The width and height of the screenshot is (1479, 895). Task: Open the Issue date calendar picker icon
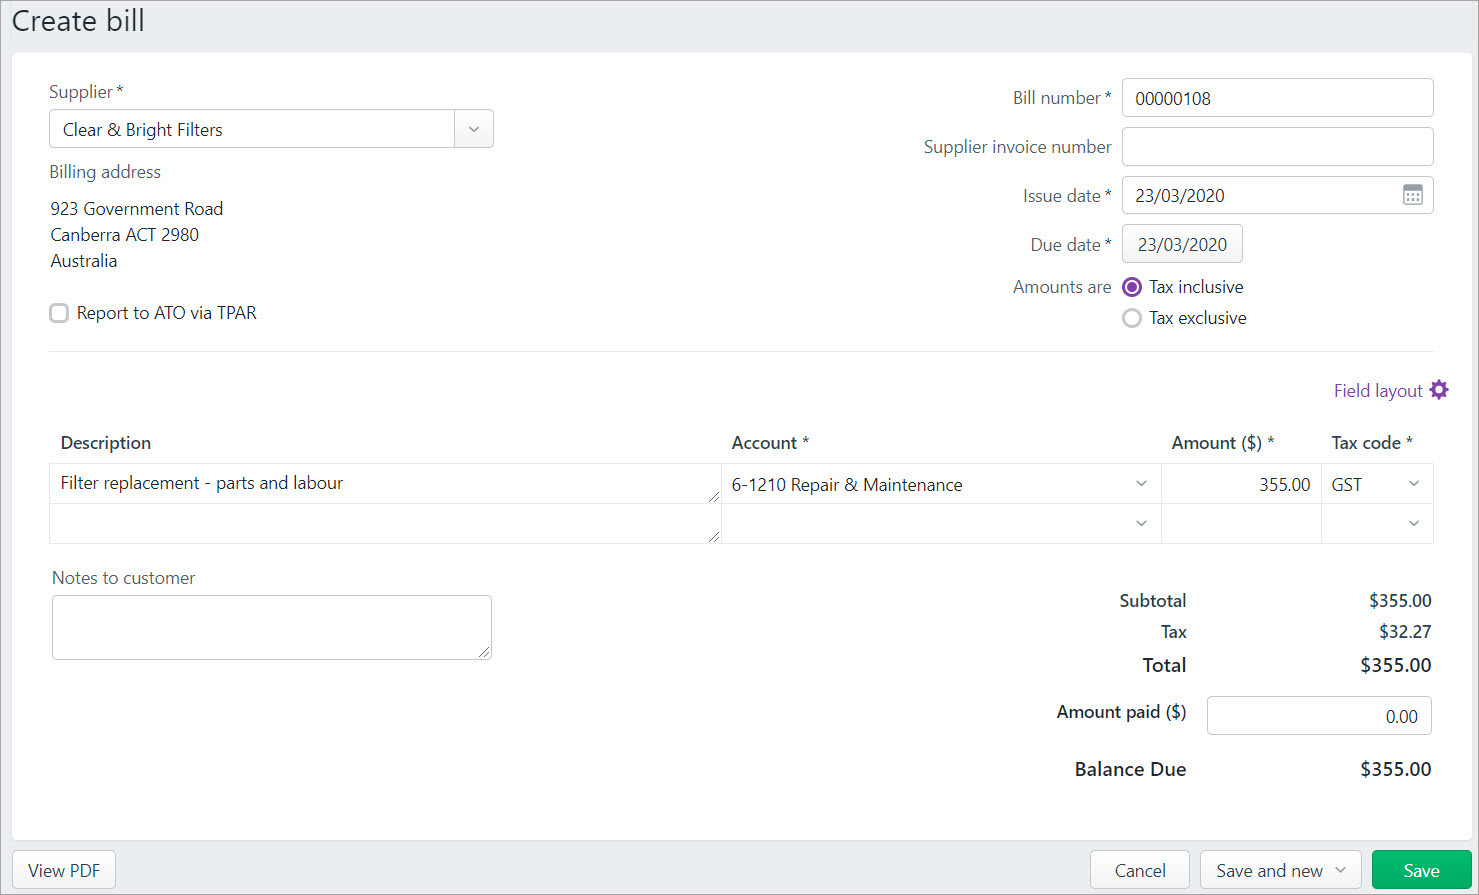tap(1412, 195)
